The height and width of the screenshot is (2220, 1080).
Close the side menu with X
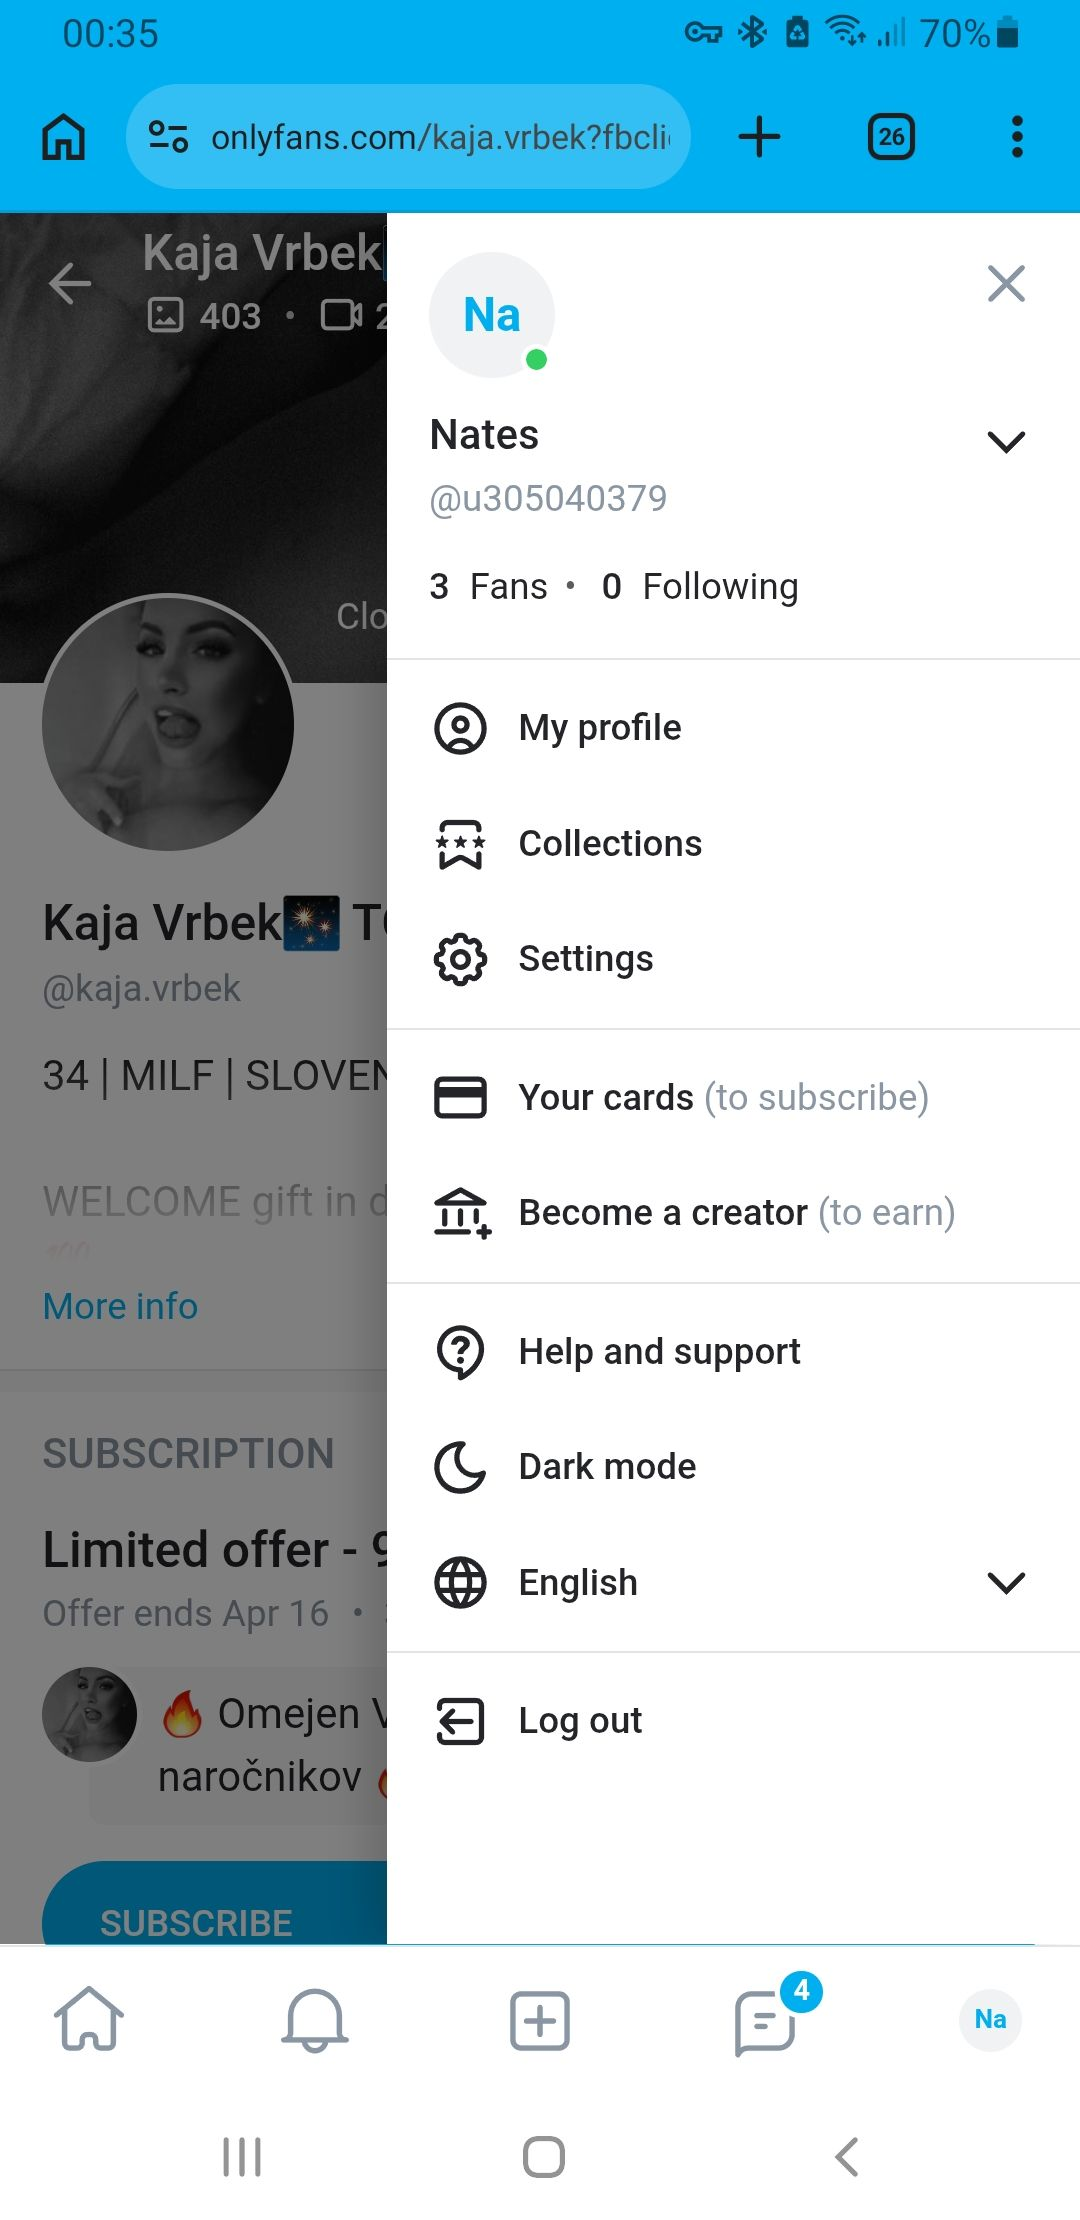coord(1006,284)
